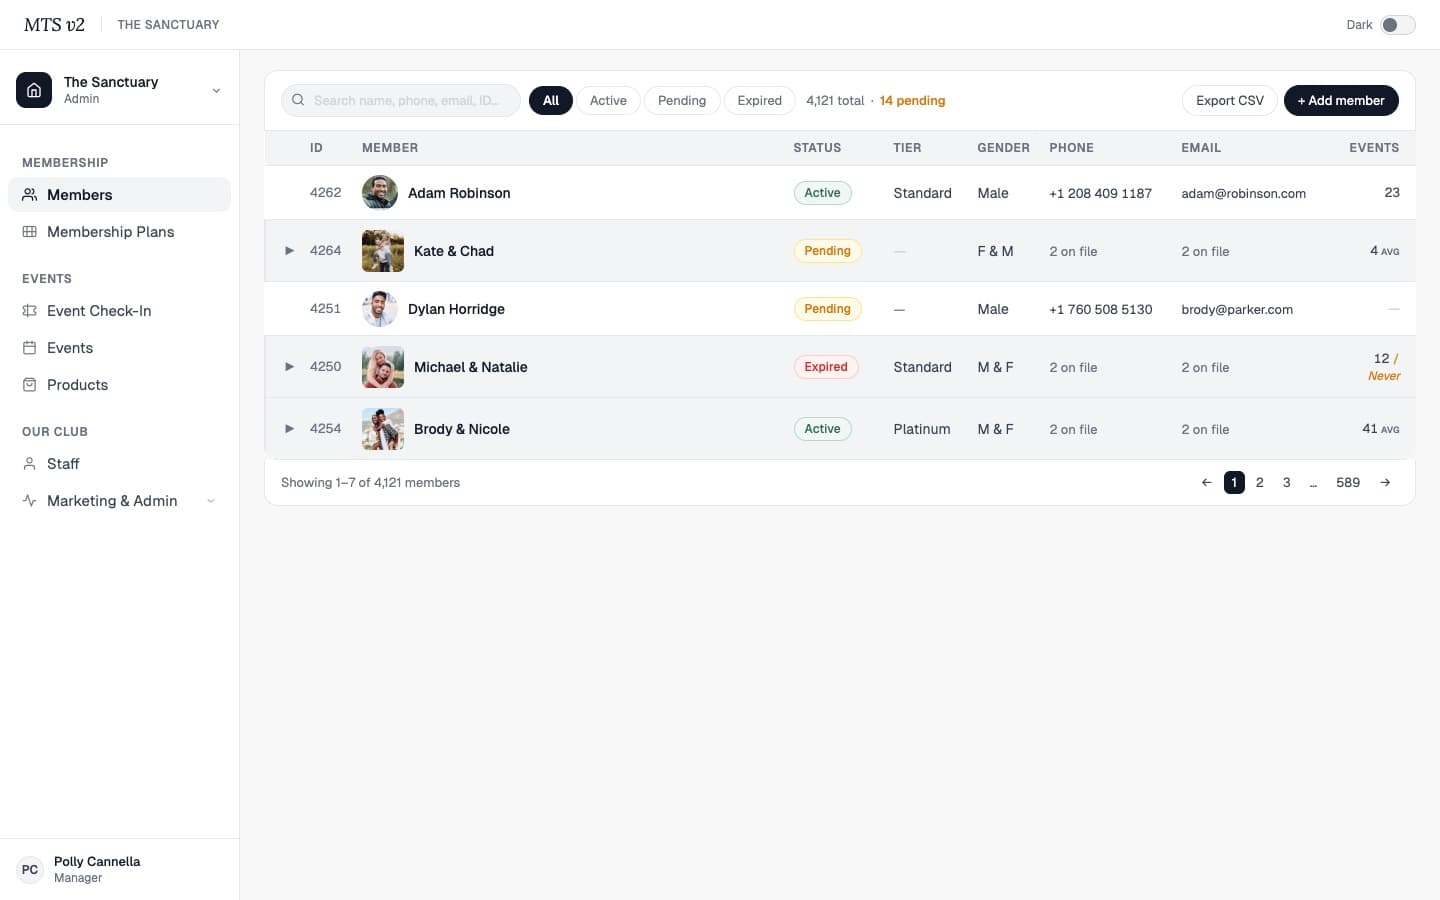
Task: Expand the Michael & Natalie row
Action: pos(289,367)
